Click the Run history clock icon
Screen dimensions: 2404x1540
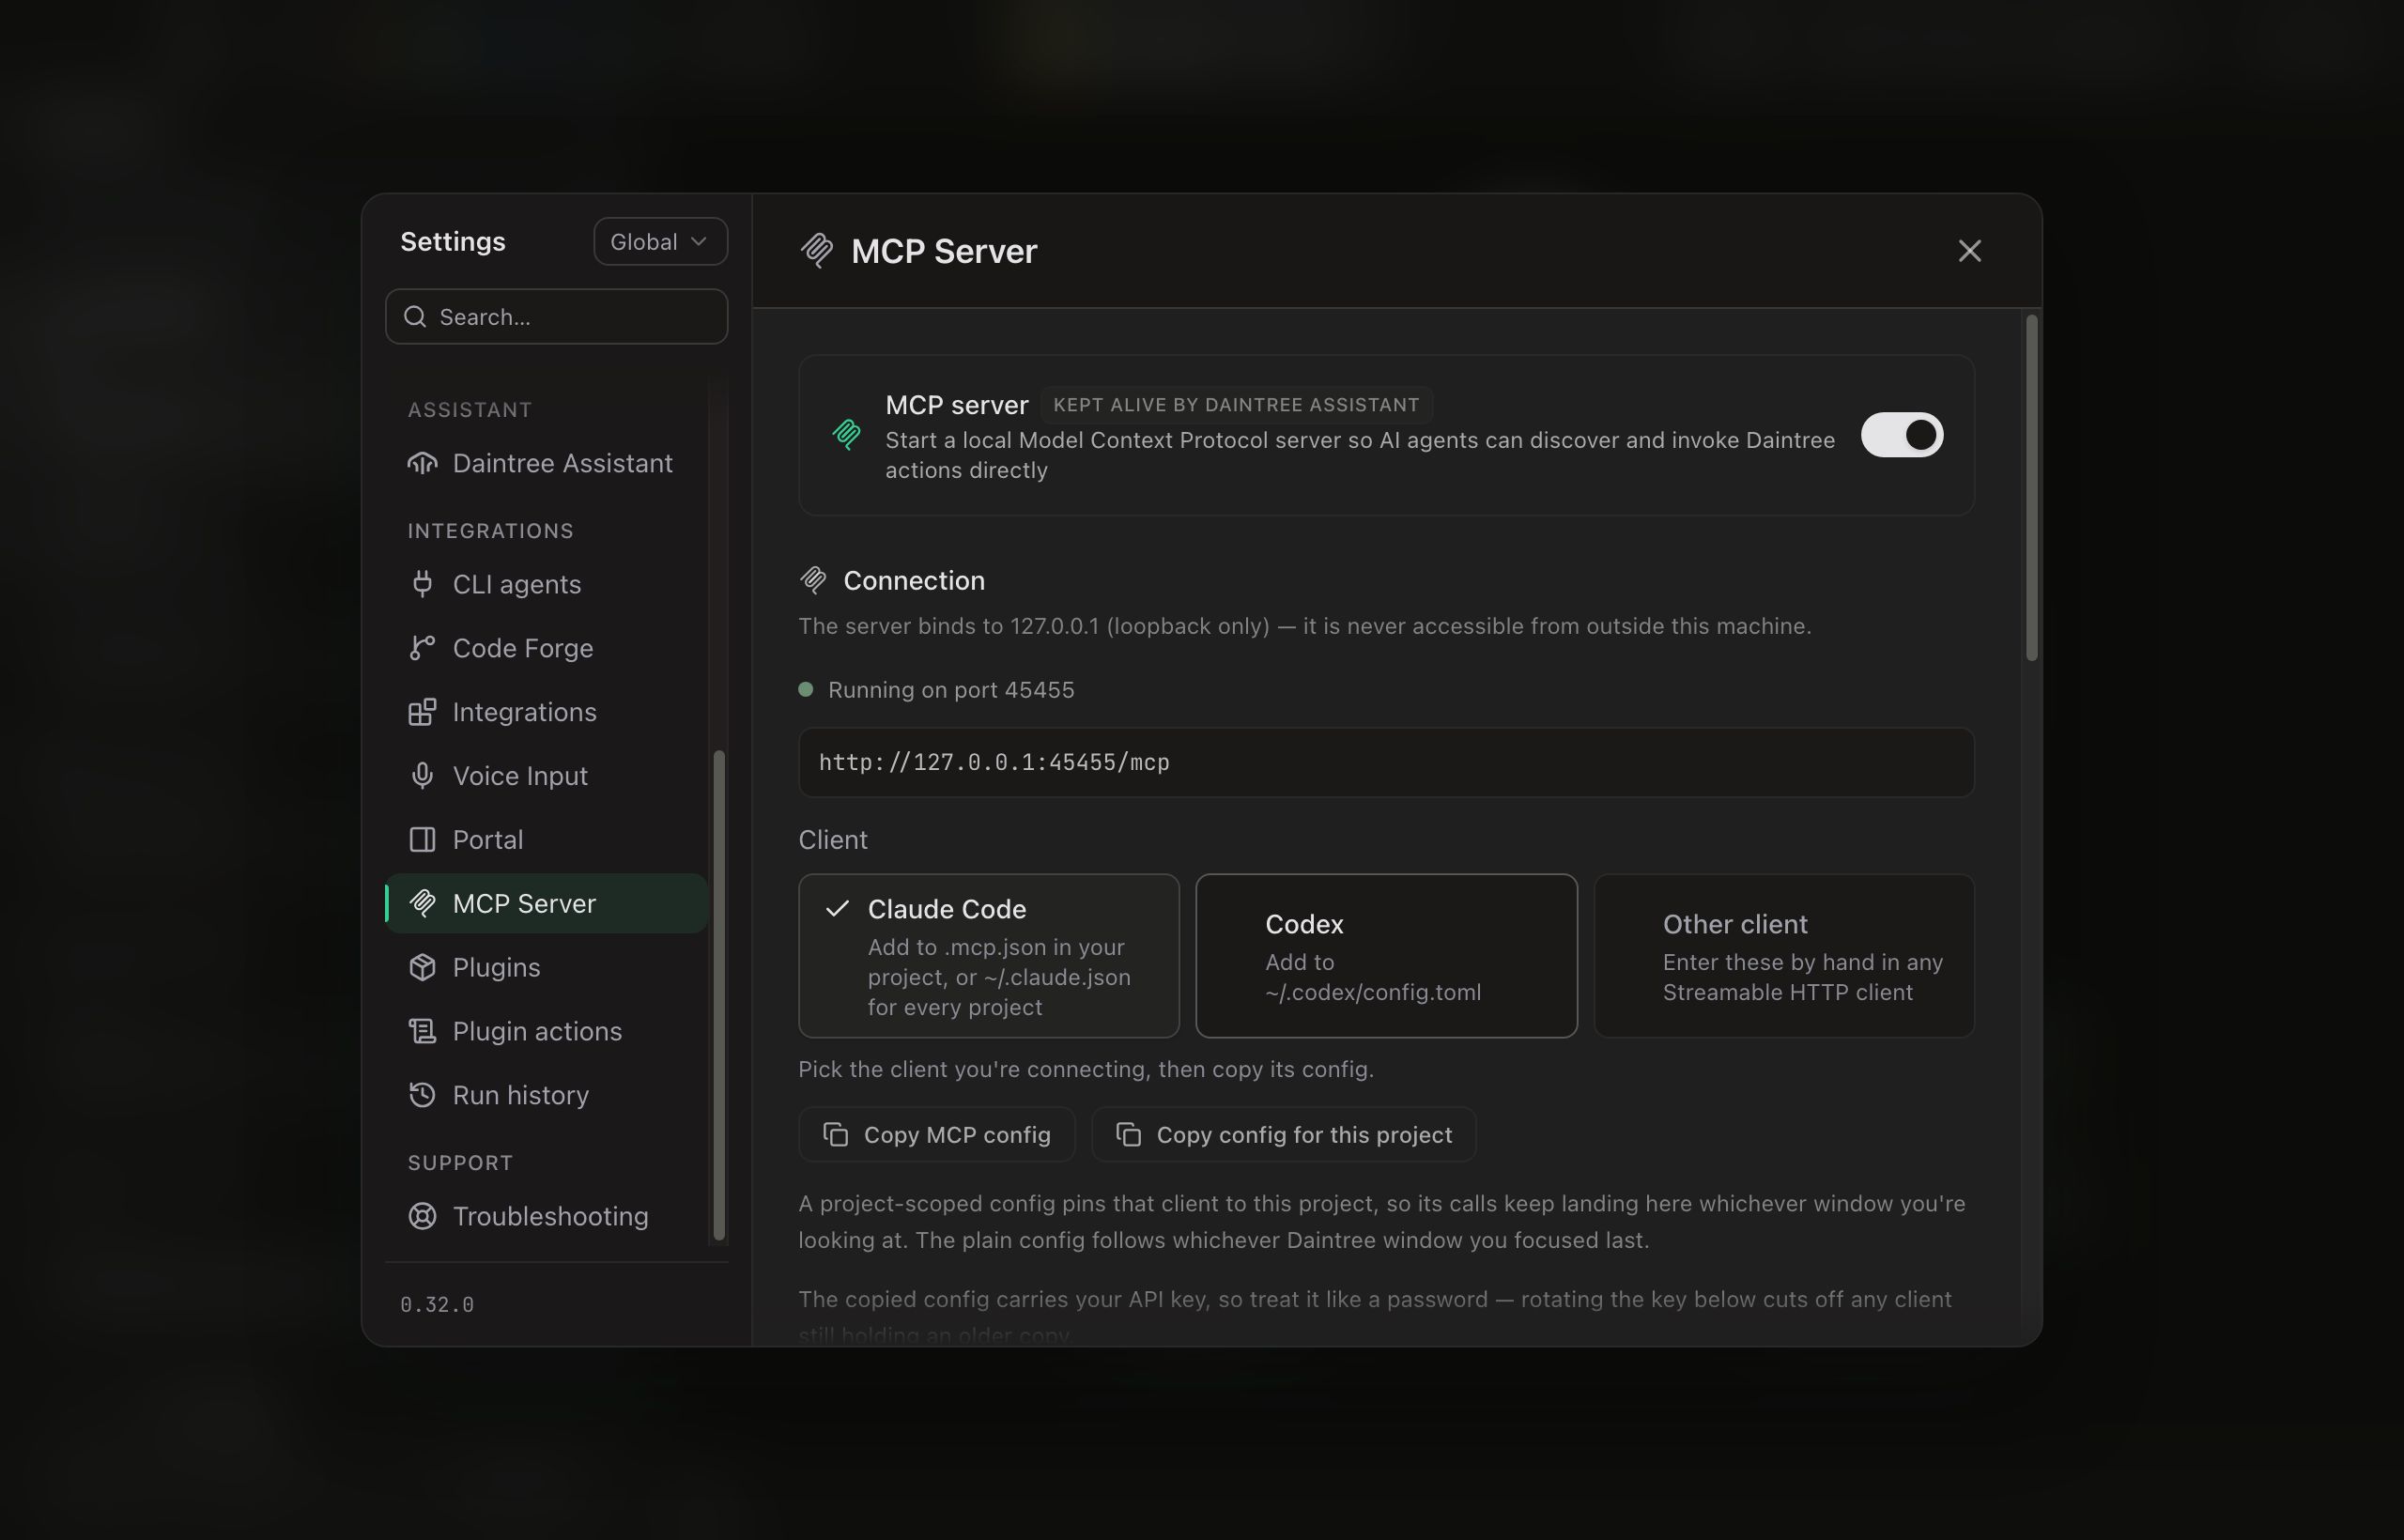[422, 1095]
